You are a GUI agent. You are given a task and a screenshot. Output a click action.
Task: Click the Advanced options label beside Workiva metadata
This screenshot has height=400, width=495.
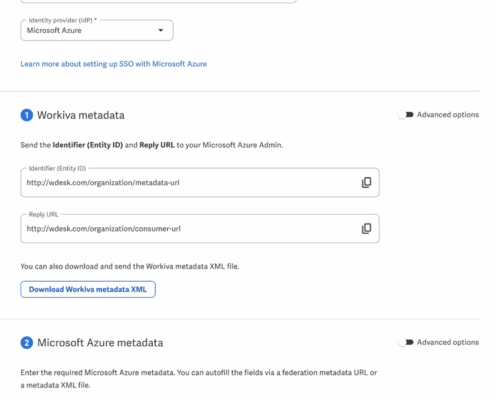pyautogui.click(x=448, y=115)
